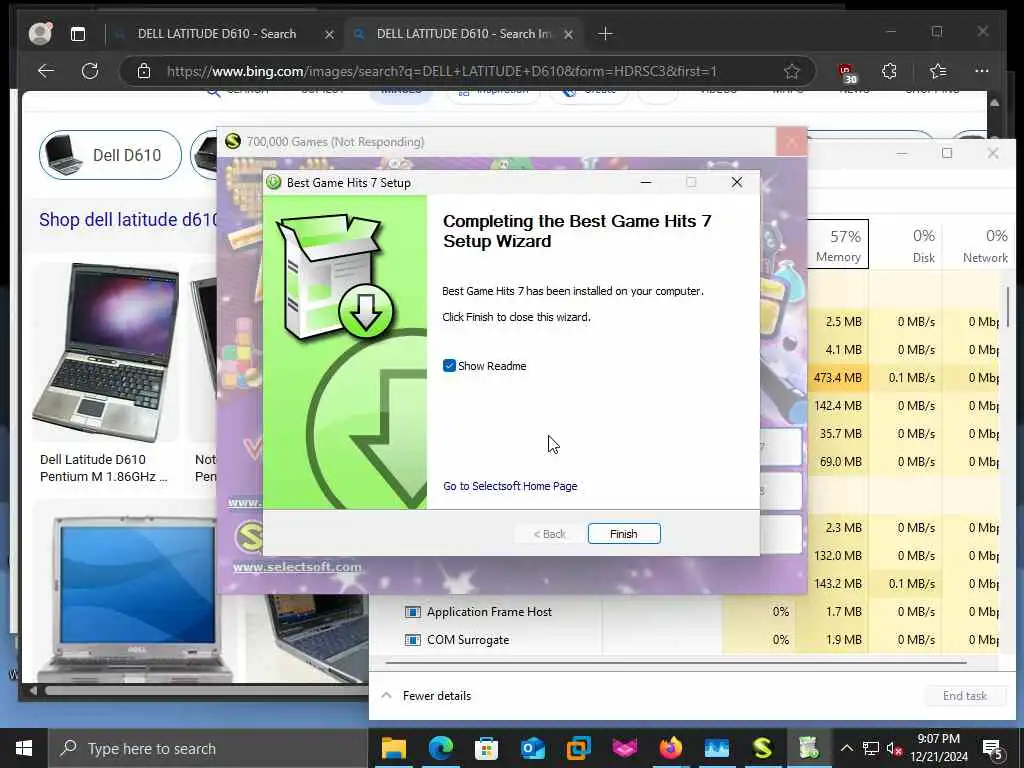Click the 473.4 MB memory value
The image size is (1024, 768).
(x=837, y=377)
